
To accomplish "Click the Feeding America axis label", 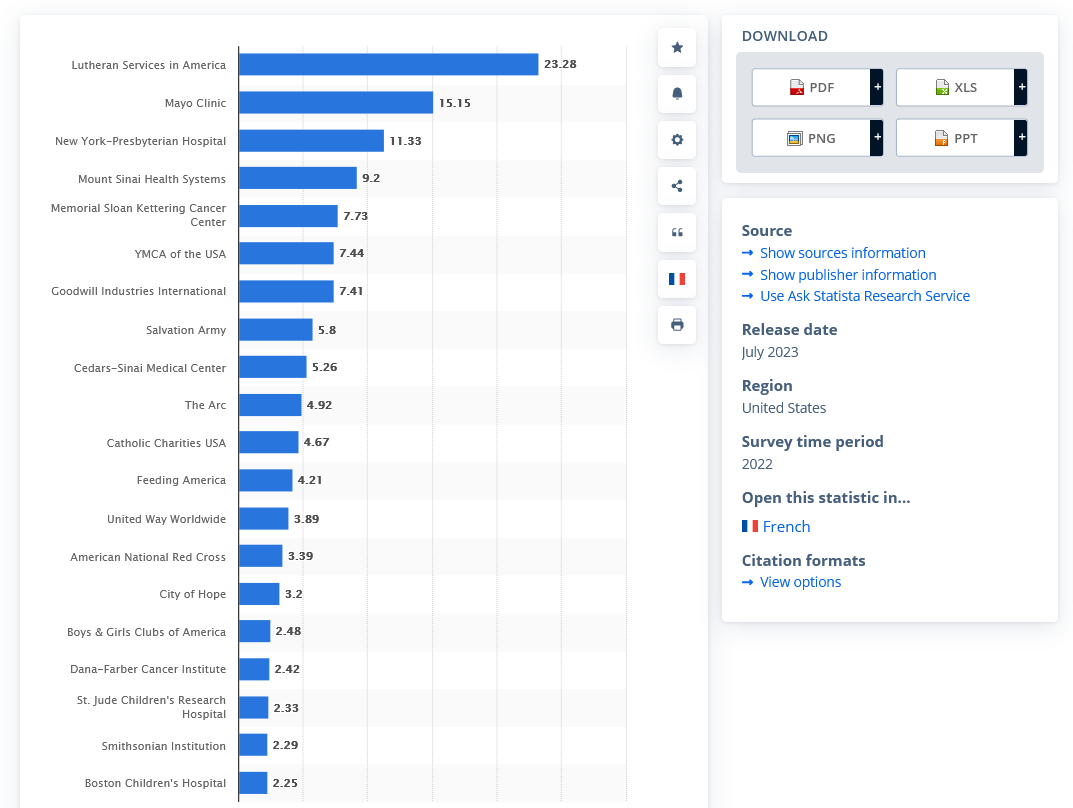I will (x=181, y=480).
